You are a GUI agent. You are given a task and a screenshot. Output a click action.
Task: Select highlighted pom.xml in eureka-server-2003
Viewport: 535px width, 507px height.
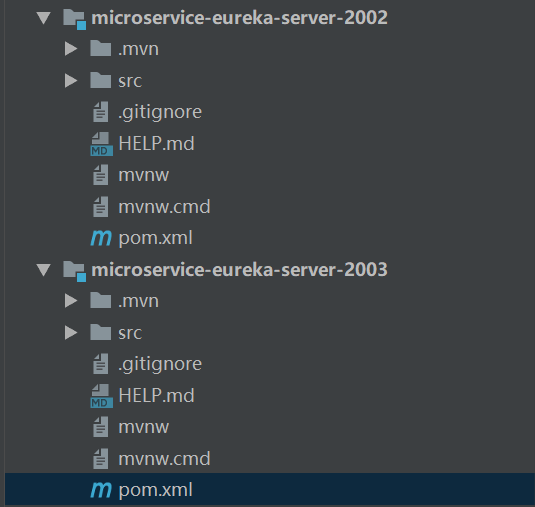point(156,490)
